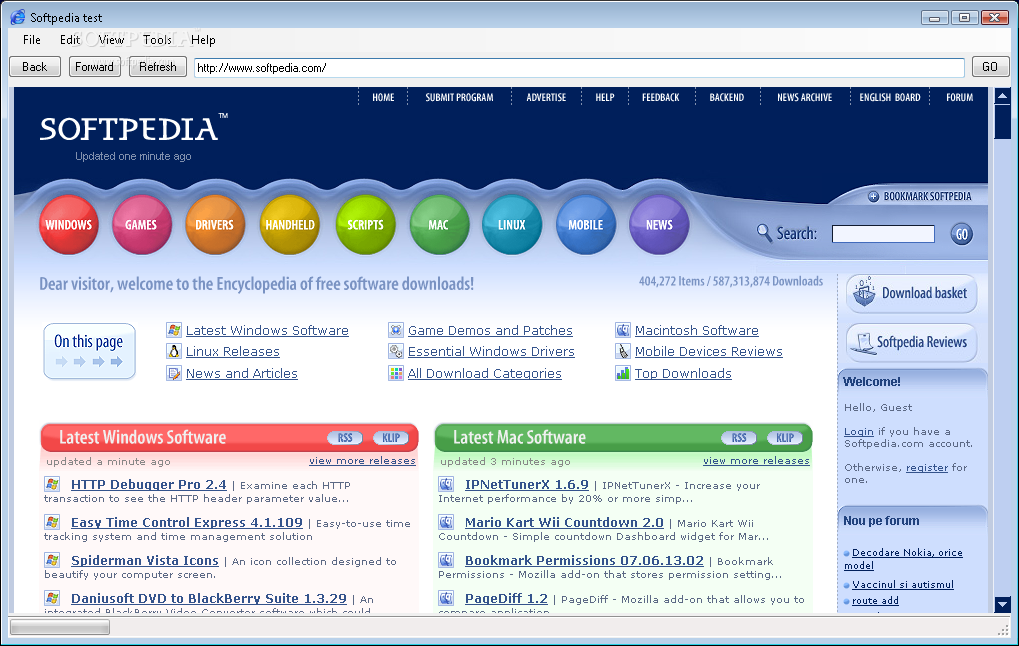
Task: Open the View menu
Action: tap(111, 40)
